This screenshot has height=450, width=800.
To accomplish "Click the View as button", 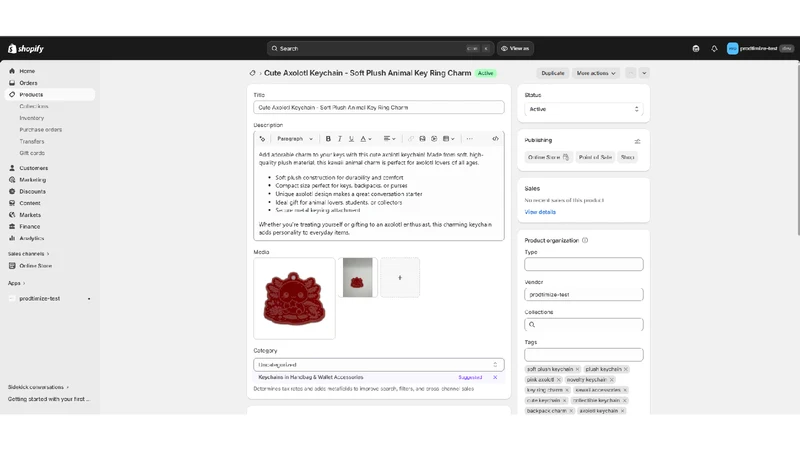I will 515,48.
